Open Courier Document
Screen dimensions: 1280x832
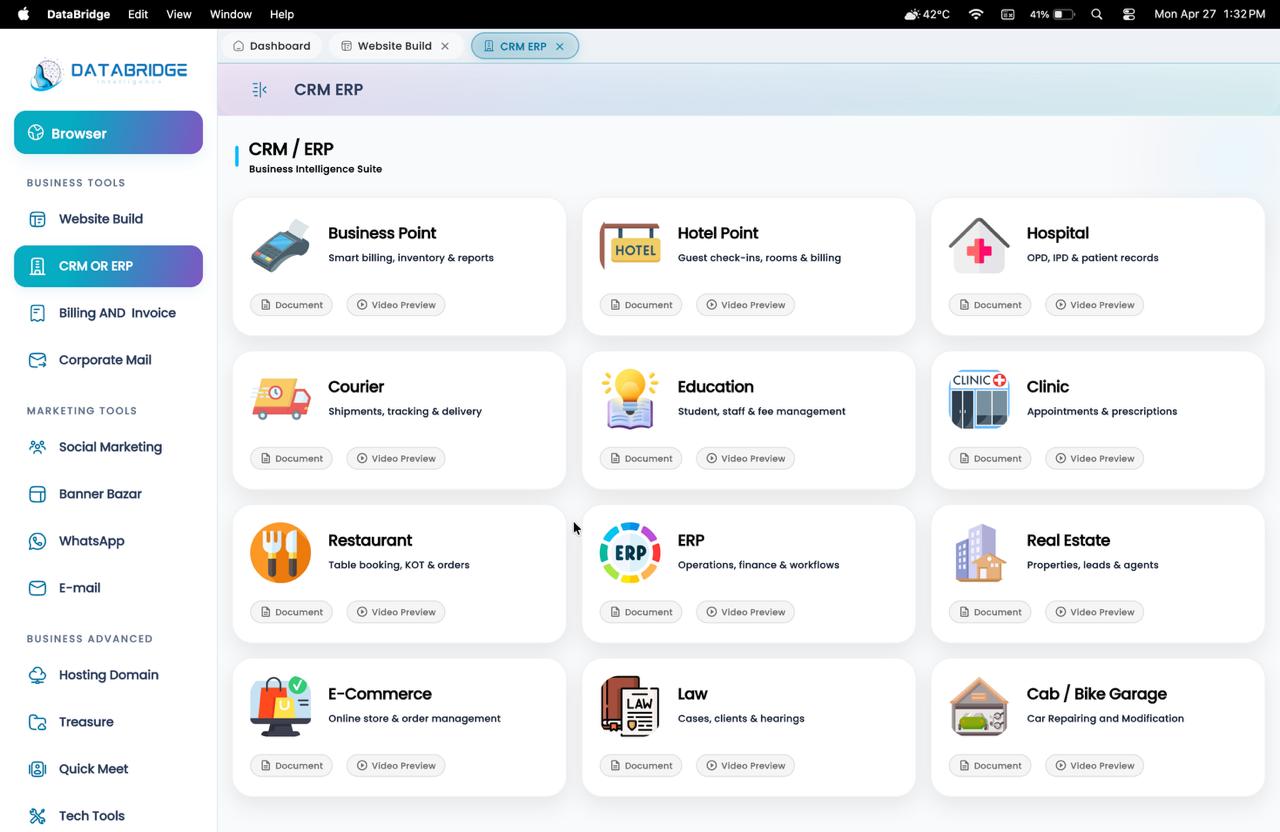coord(291,458)
